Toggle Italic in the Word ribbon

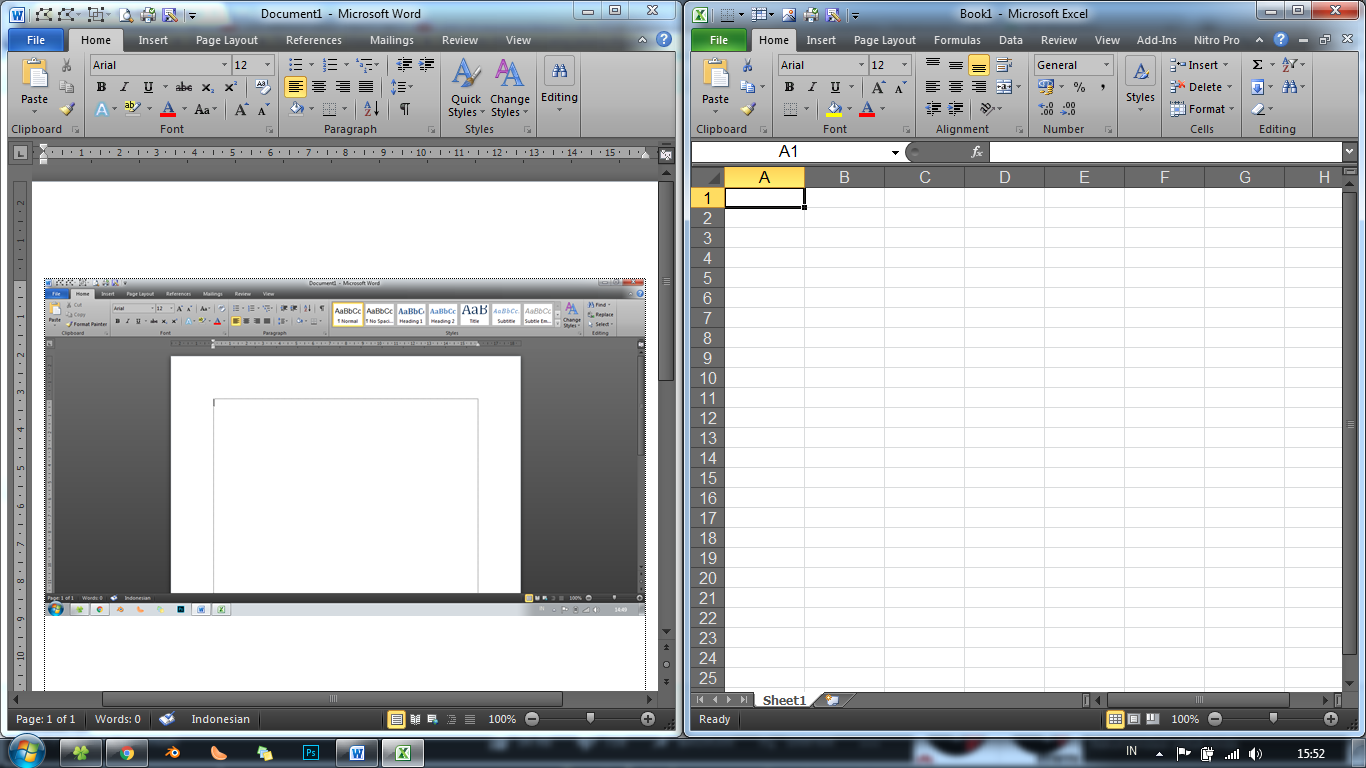coord(125,87)
